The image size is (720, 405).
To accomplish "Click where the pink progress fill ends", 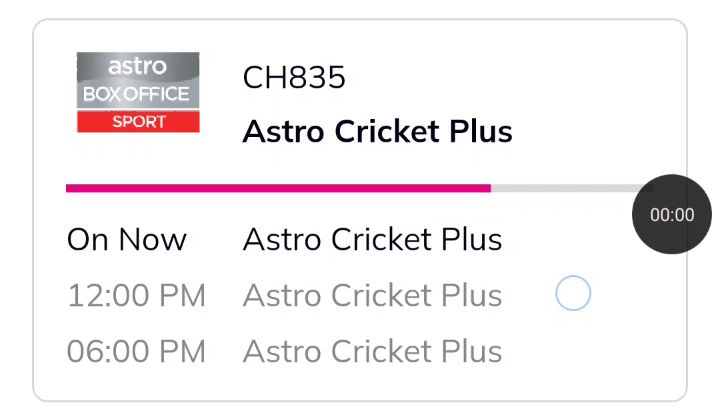I will click(x=490, y=188).
